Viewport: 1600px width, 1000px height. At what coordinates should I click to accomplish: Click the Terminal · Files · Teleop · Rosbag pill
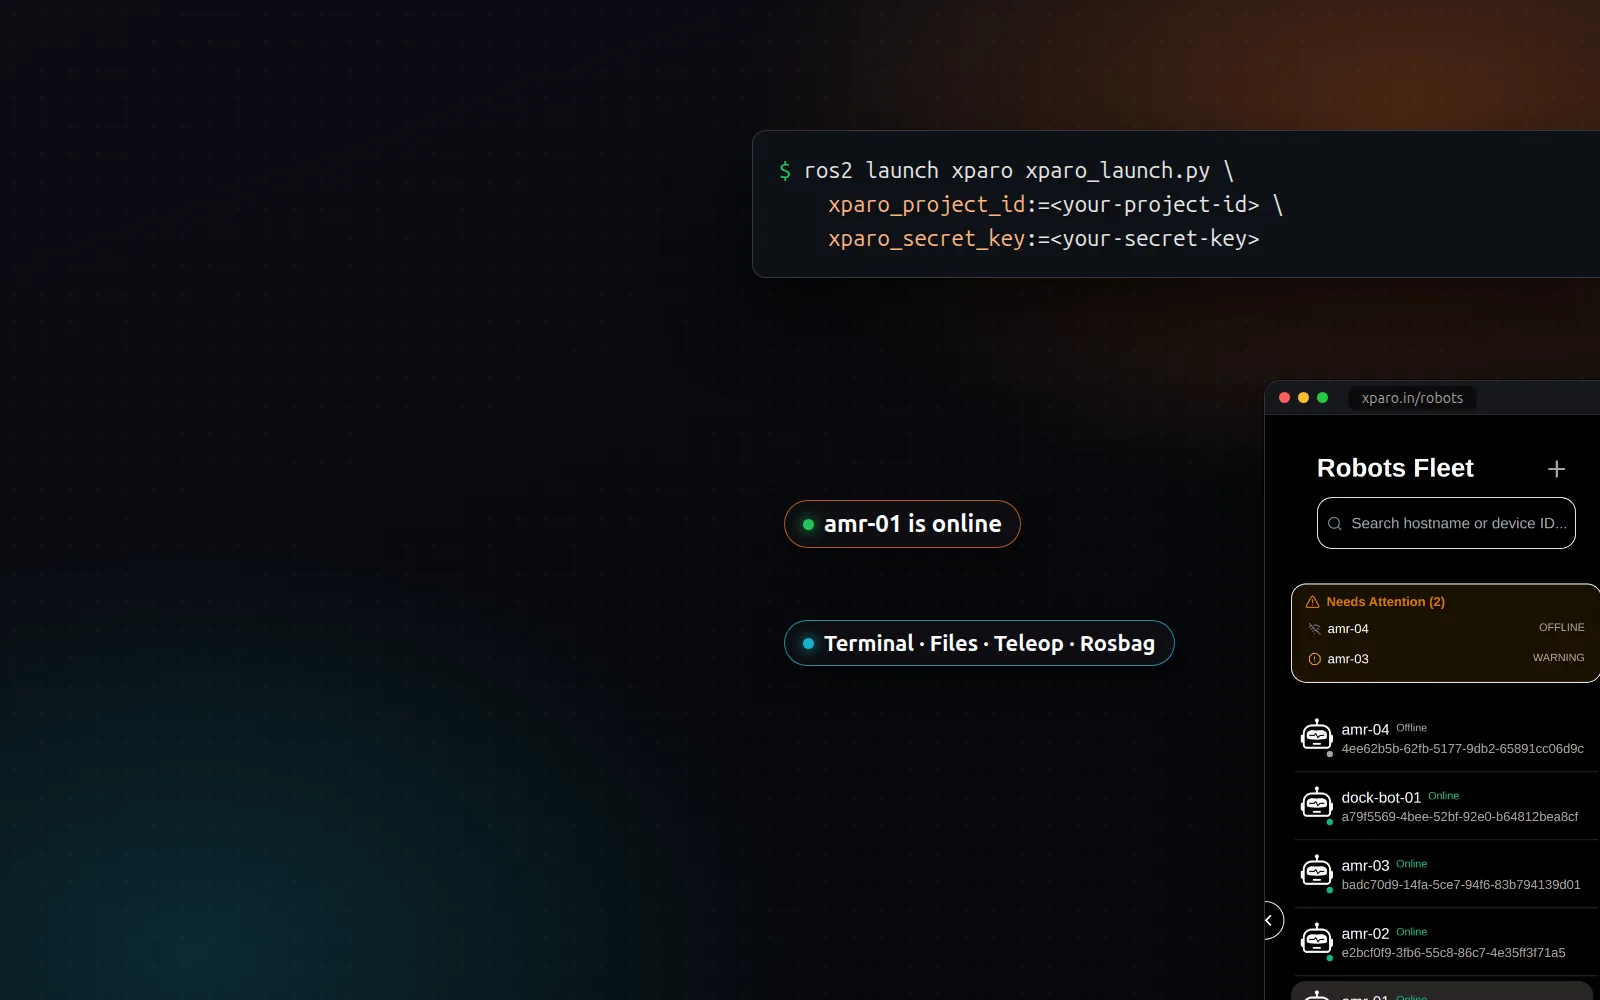click(979, 643)
